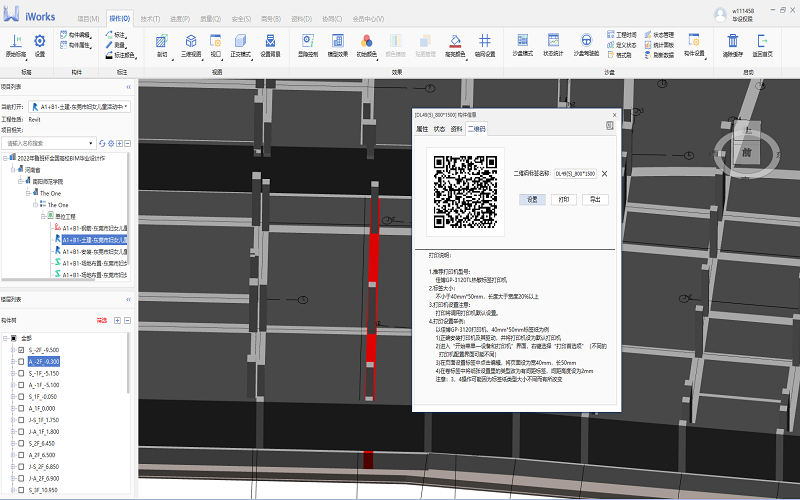Viewport: 800px width, 500px height.
Task: Open the 当前打开 project dropdown
Action: tap(80, 107)
